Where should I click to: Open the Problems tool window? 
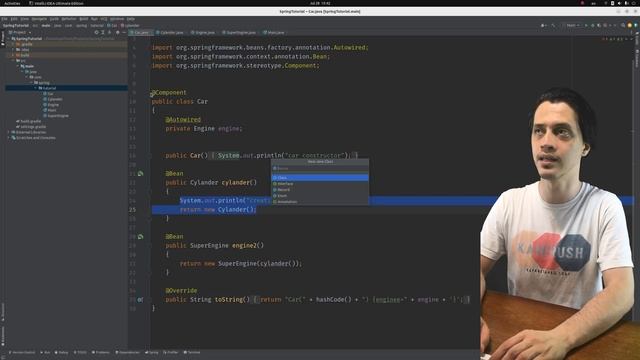101,352
